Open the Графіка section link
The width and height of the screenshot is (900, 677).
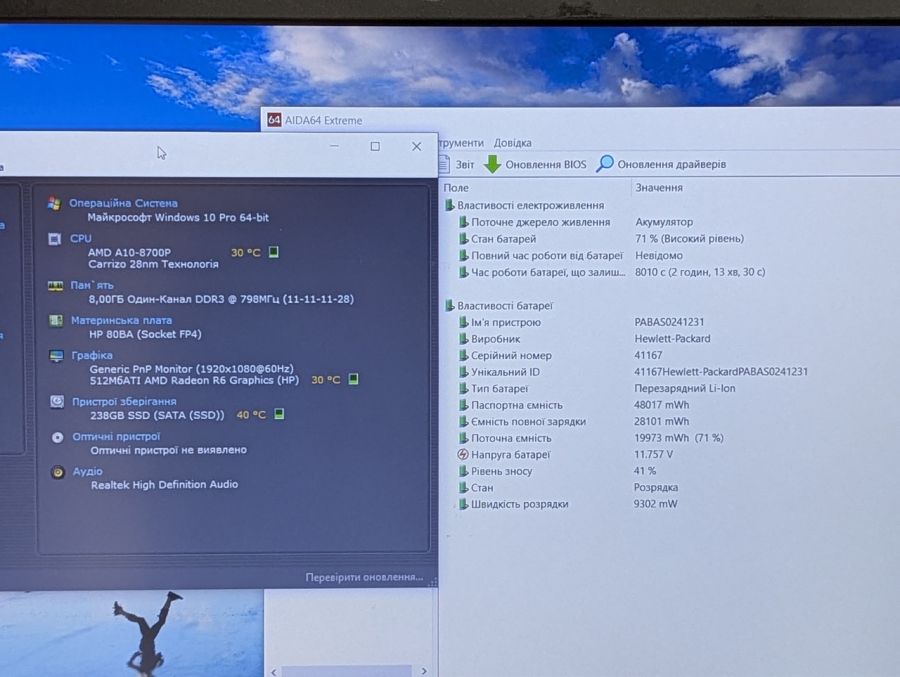(x=92, y=355)
